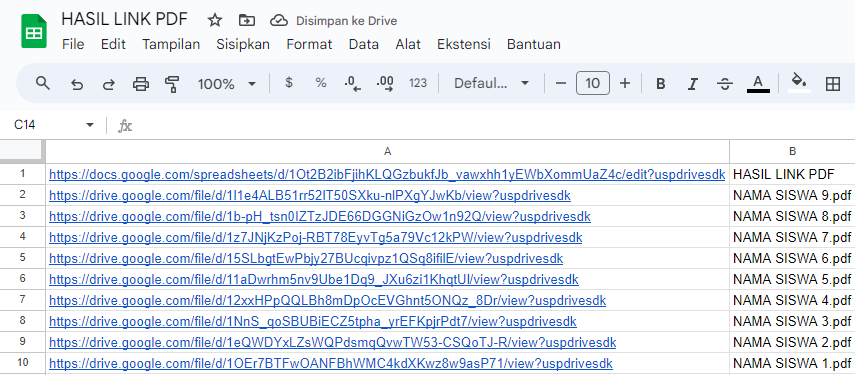Image resolution: width=855 pixels, height=375 pixels.
Task: Open the File menu
Action: [x=73, y=44]
